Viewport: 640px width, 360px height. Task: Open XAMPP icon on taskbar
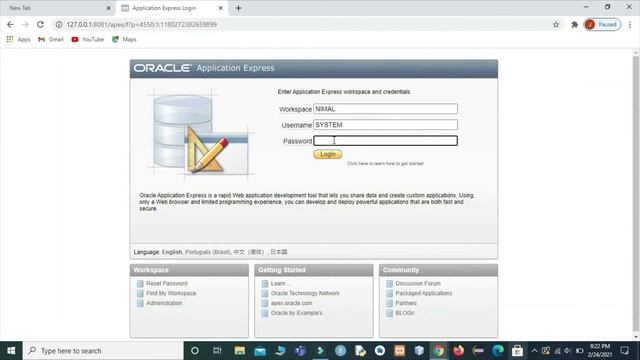[x=400, y=351]
